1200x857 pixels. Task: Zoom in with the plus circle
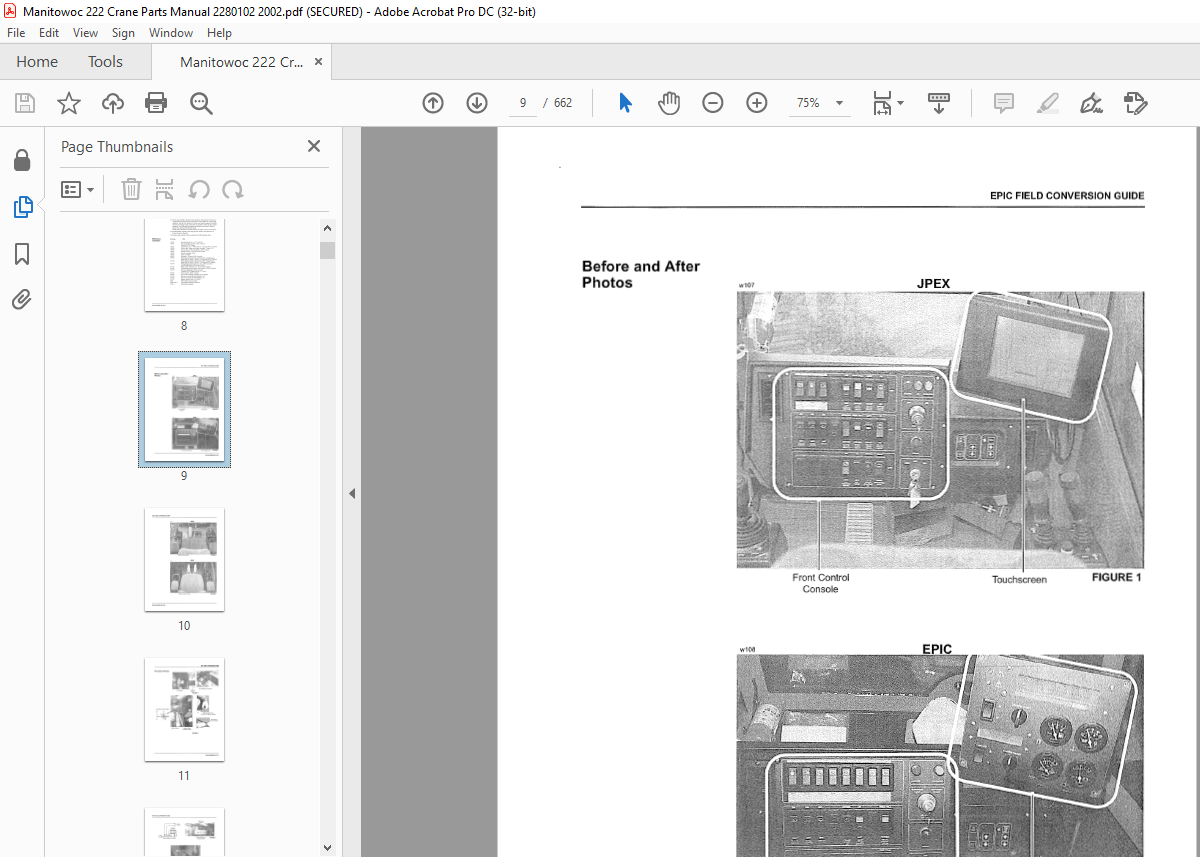[x=757, y=103]
